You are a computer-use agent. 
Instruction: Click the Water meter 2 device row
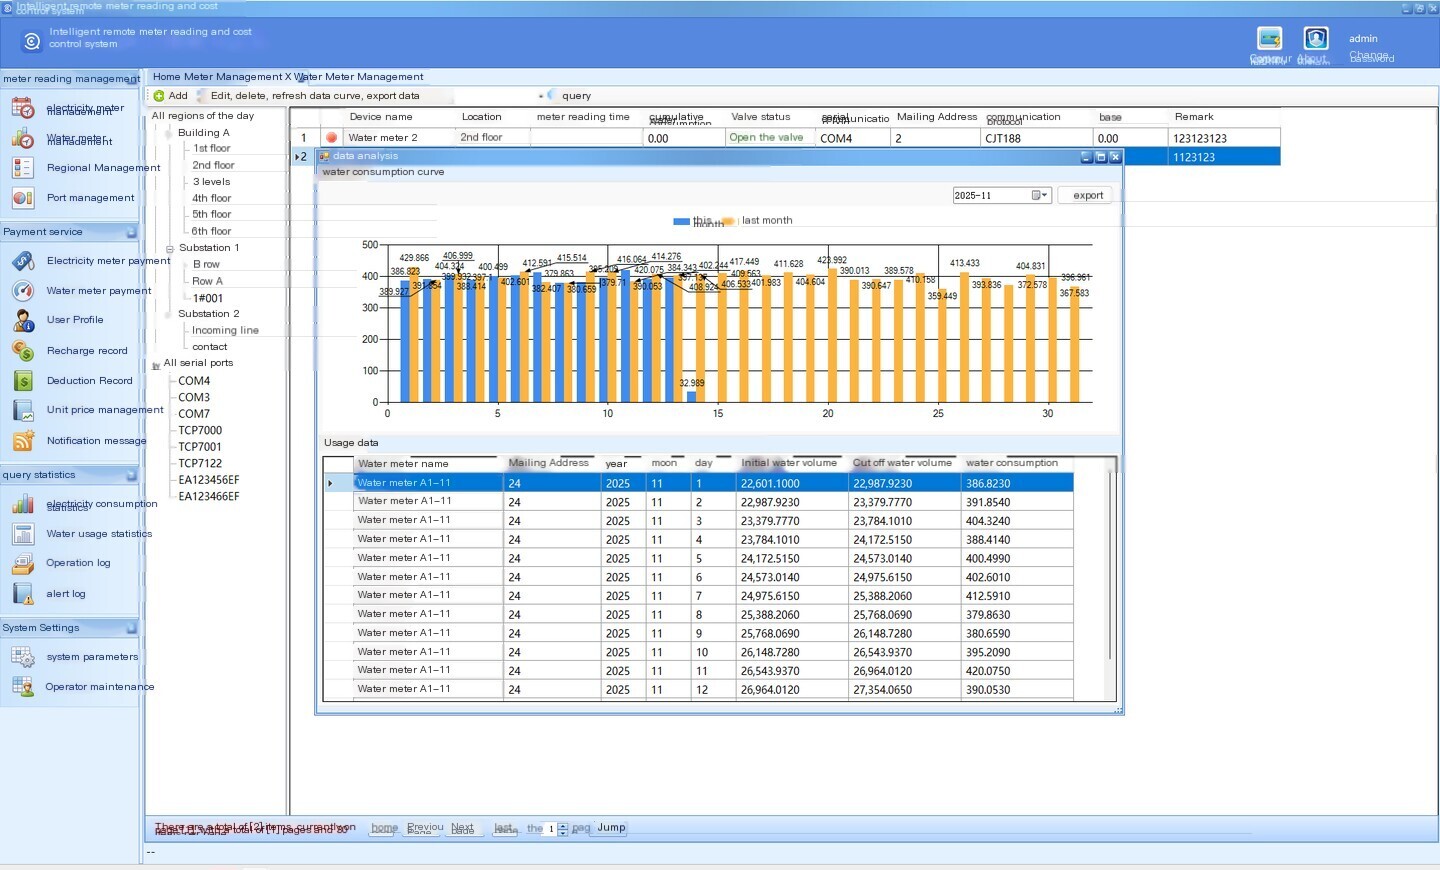tap(785, 138)
